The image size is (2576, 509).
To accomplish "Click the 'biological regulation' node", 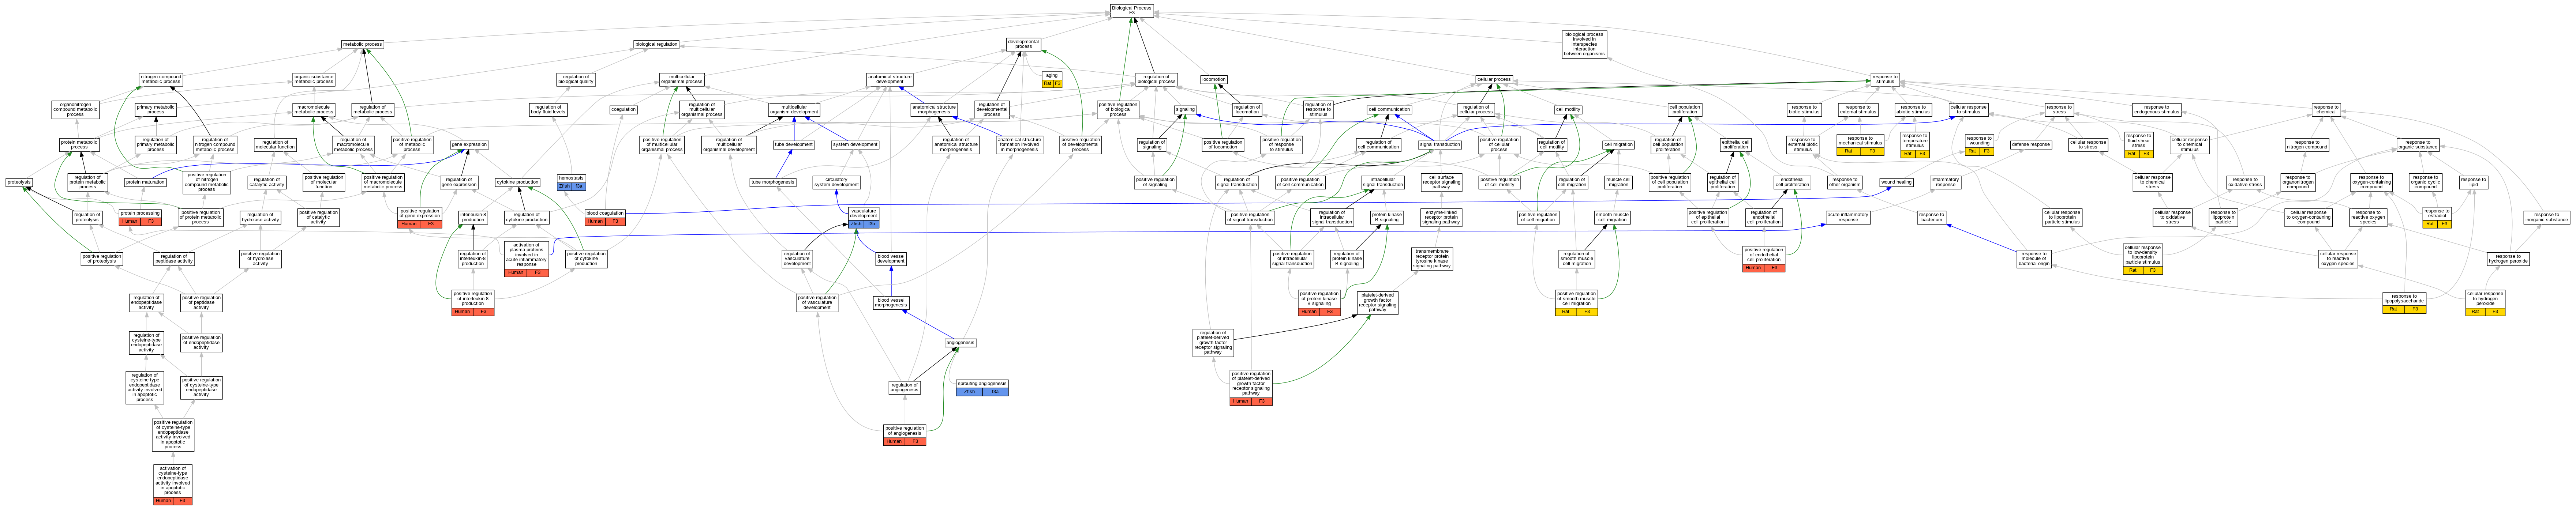I will (x=656, y=44).
